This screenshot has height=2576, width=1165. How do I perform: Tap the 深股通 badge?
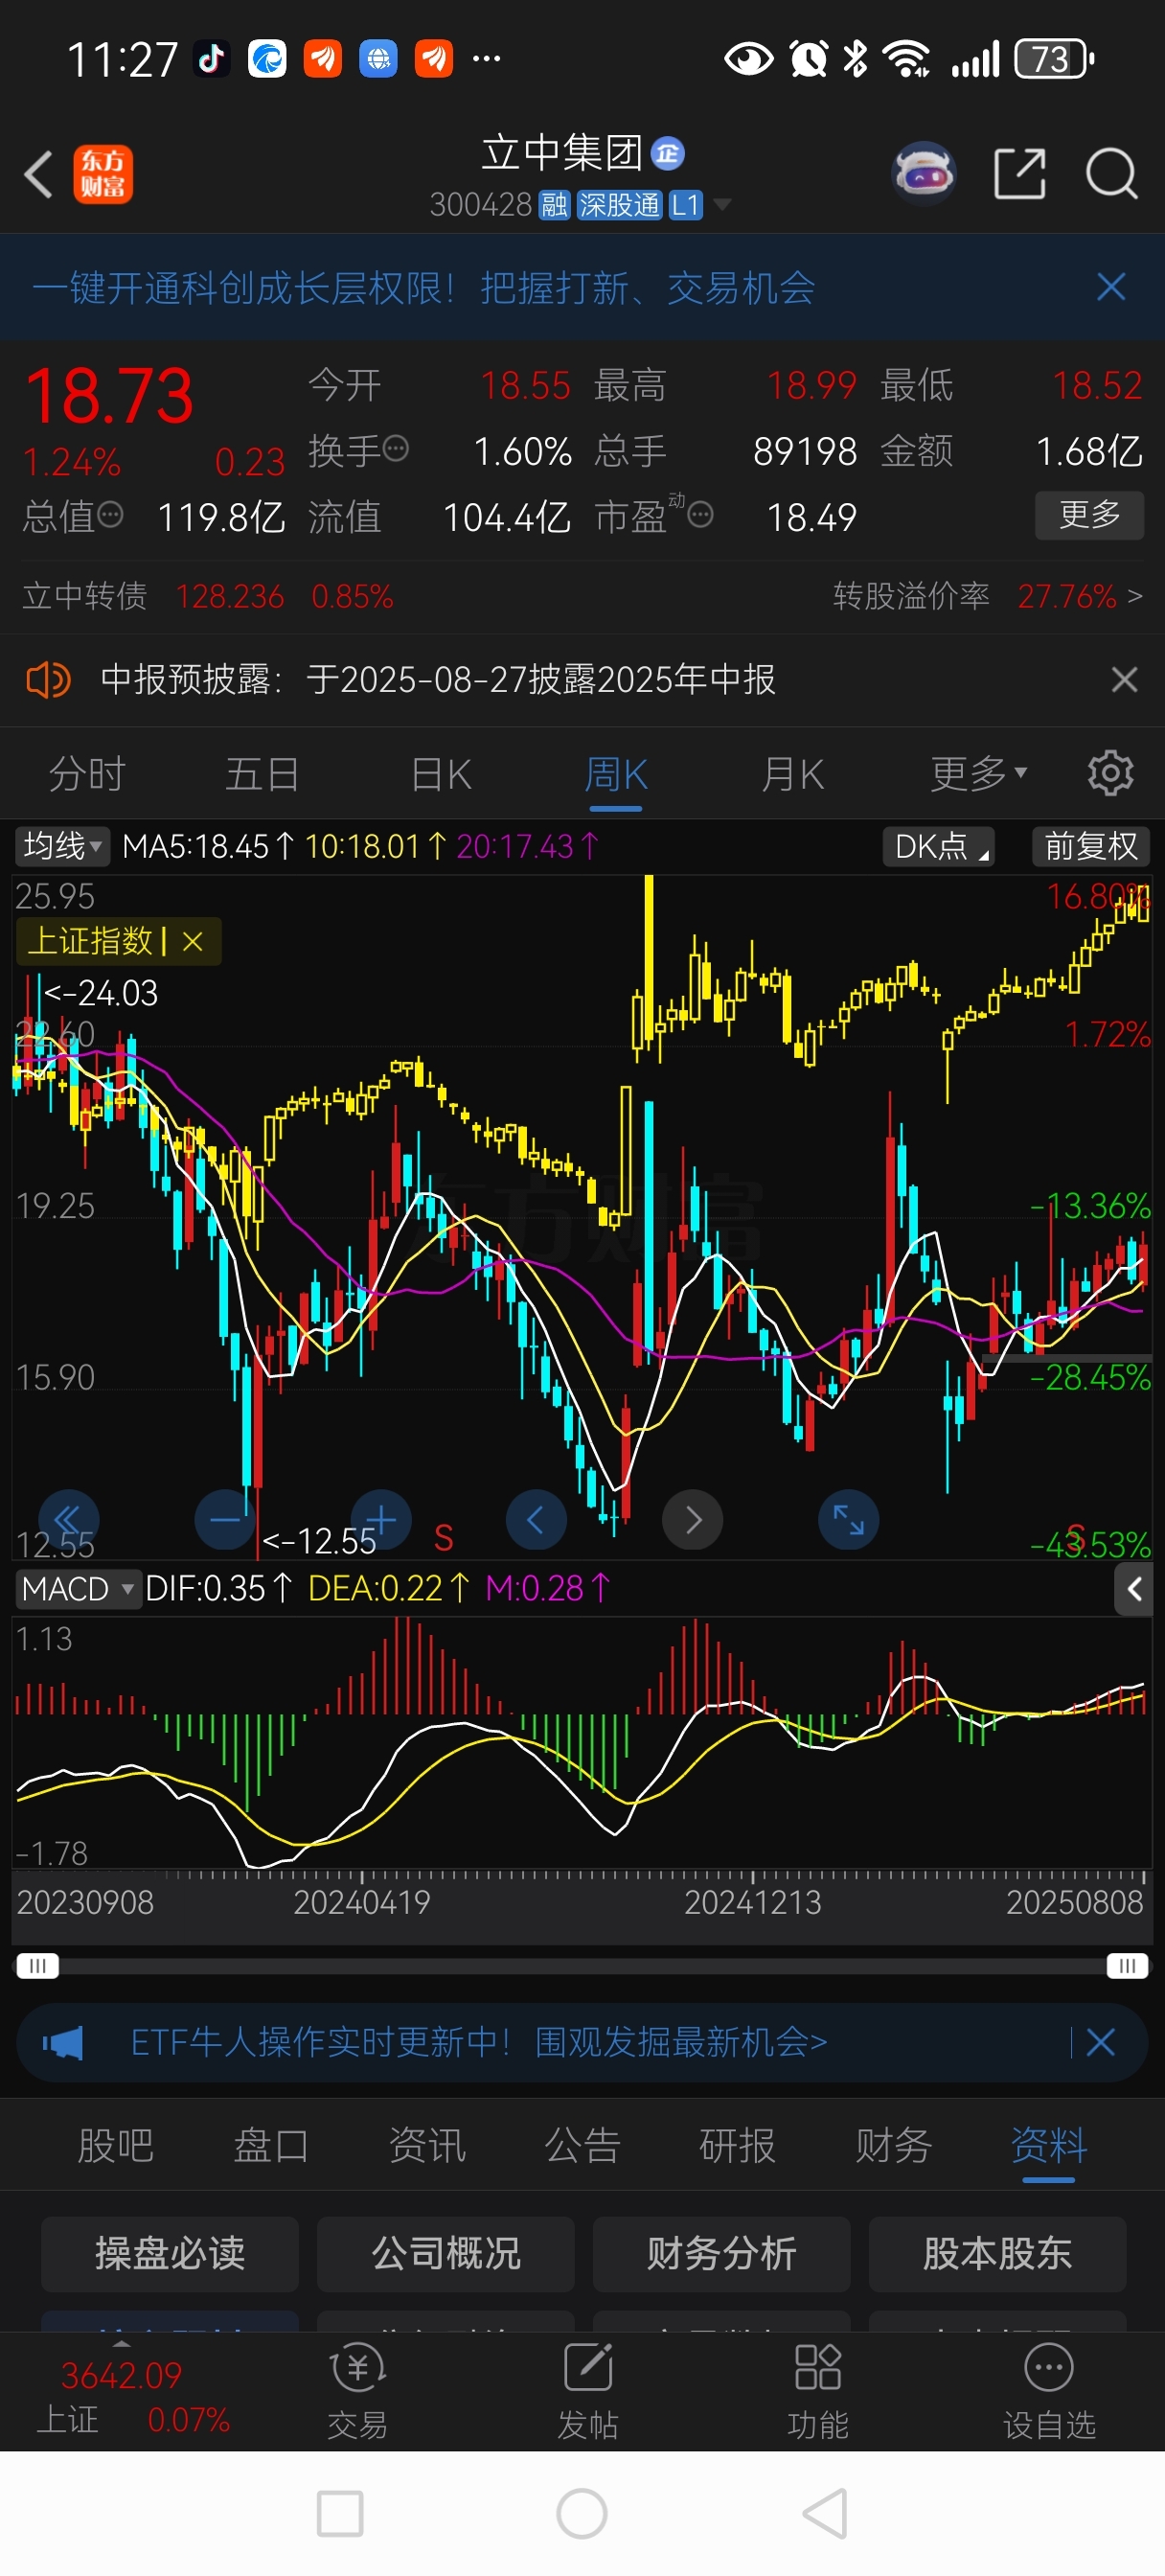point(619,205)
